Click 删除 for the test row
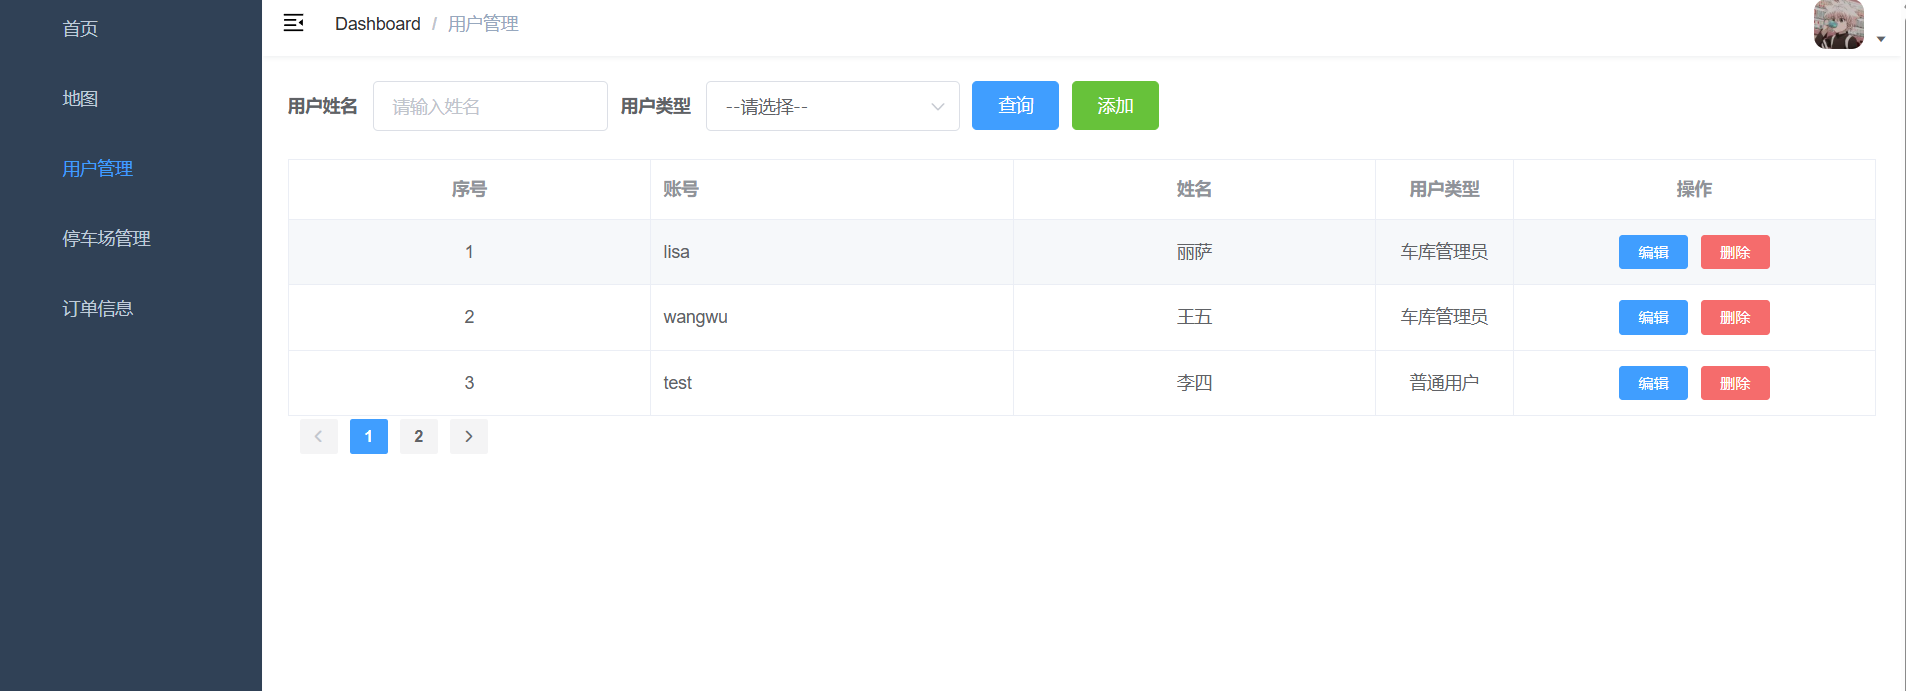Screen dimensions: 1906x691 tap(1735, 383)
